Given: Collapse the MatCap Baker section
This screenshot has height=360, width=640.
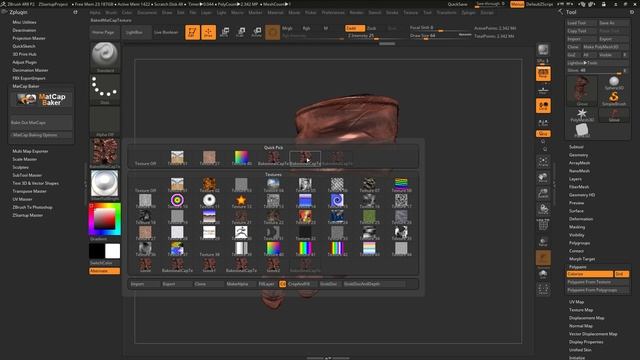Looking at the screenshot, I should pyautogui.click(x=26, y=86).
